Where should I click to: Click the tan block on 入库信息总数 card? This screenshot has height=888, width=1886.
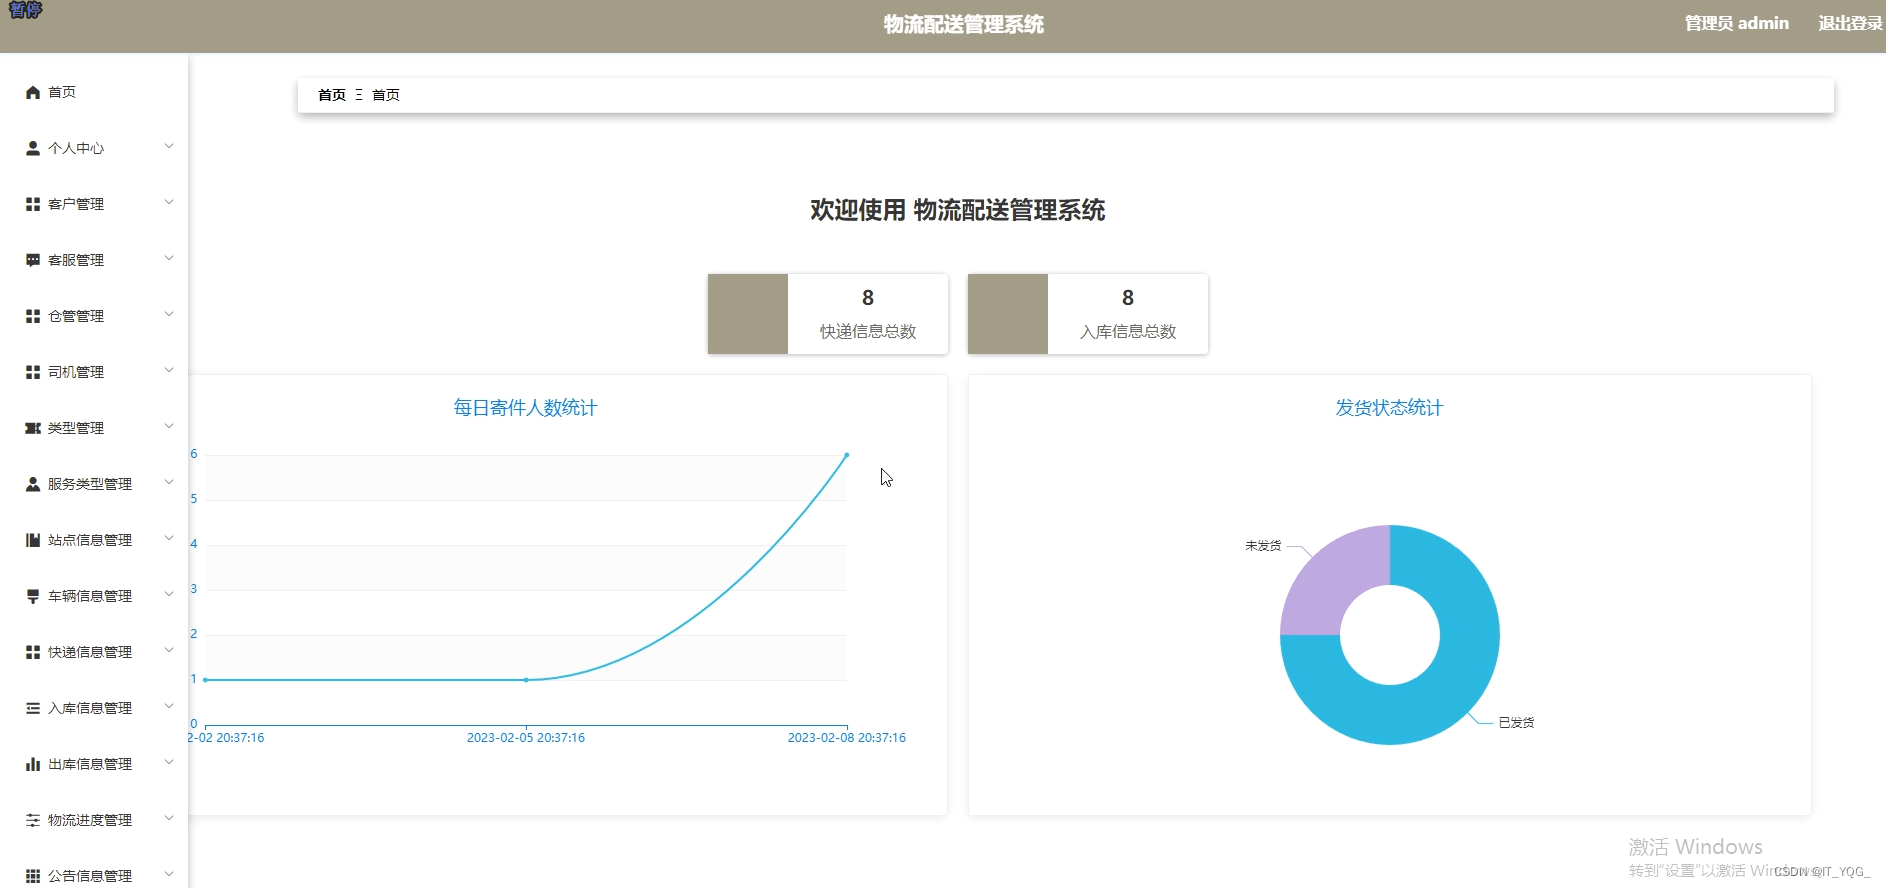[x=1008, y=314]
